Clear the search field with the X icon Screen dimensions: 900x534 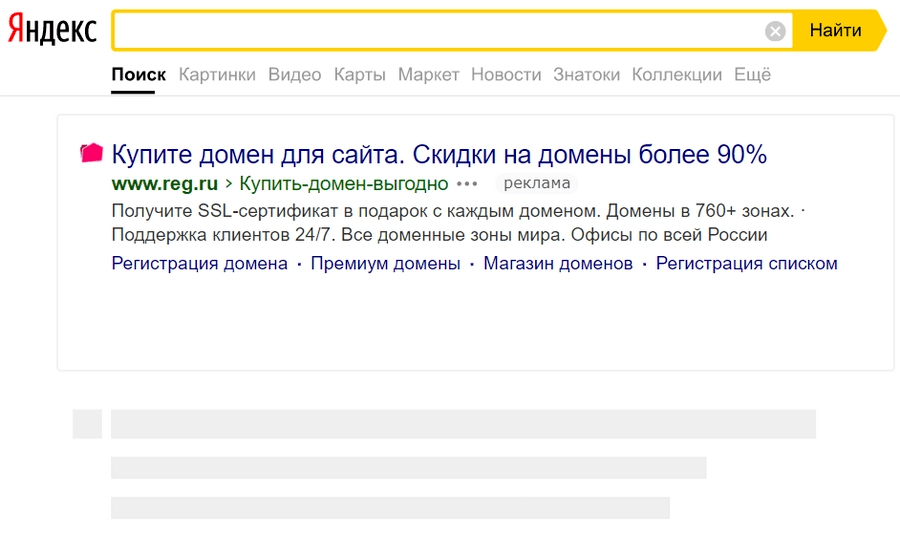(775, 31)
